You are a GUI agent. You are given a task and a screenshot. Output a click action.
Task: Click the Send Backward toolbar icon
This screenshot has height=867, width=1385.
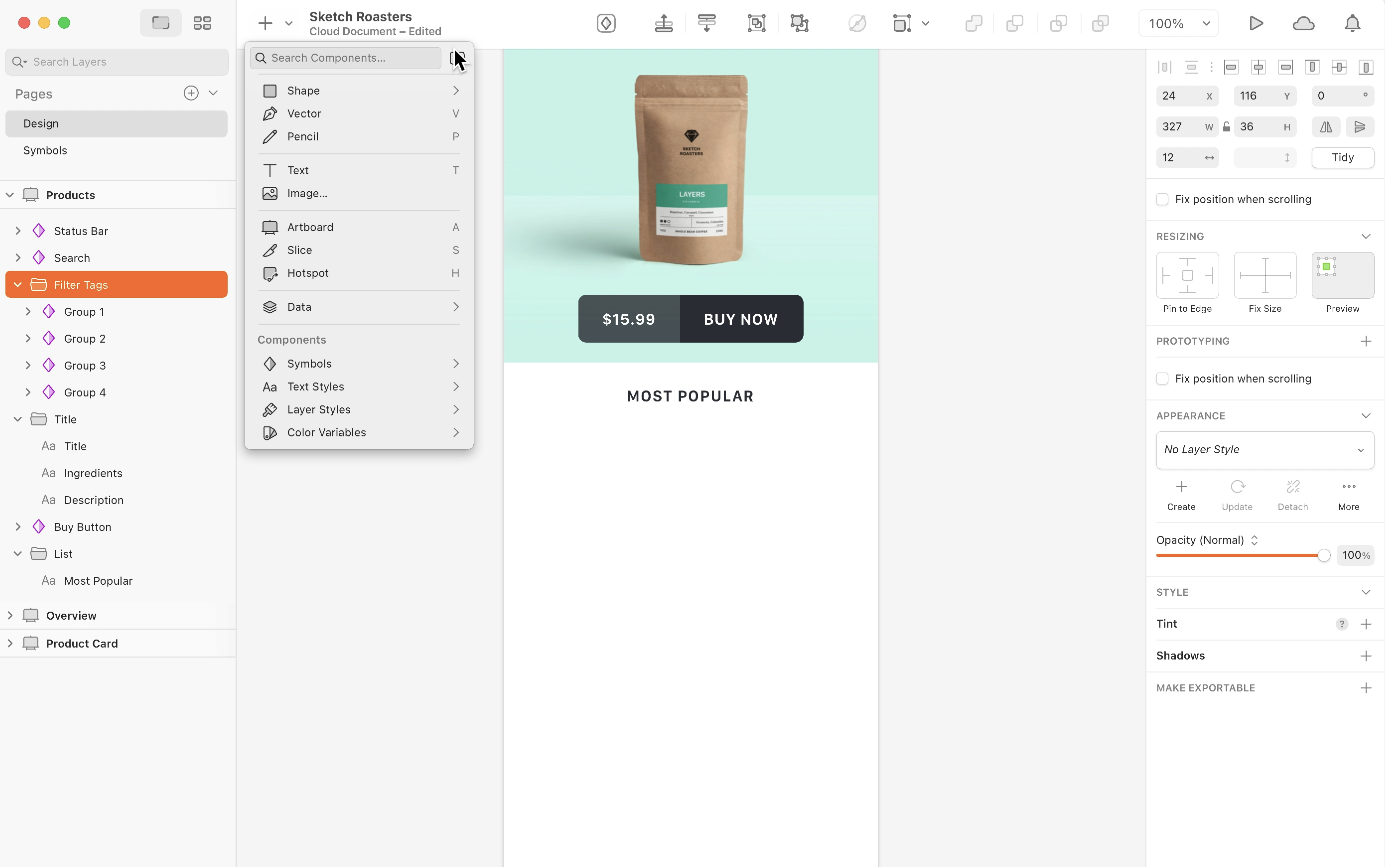[x=707, y=23]
